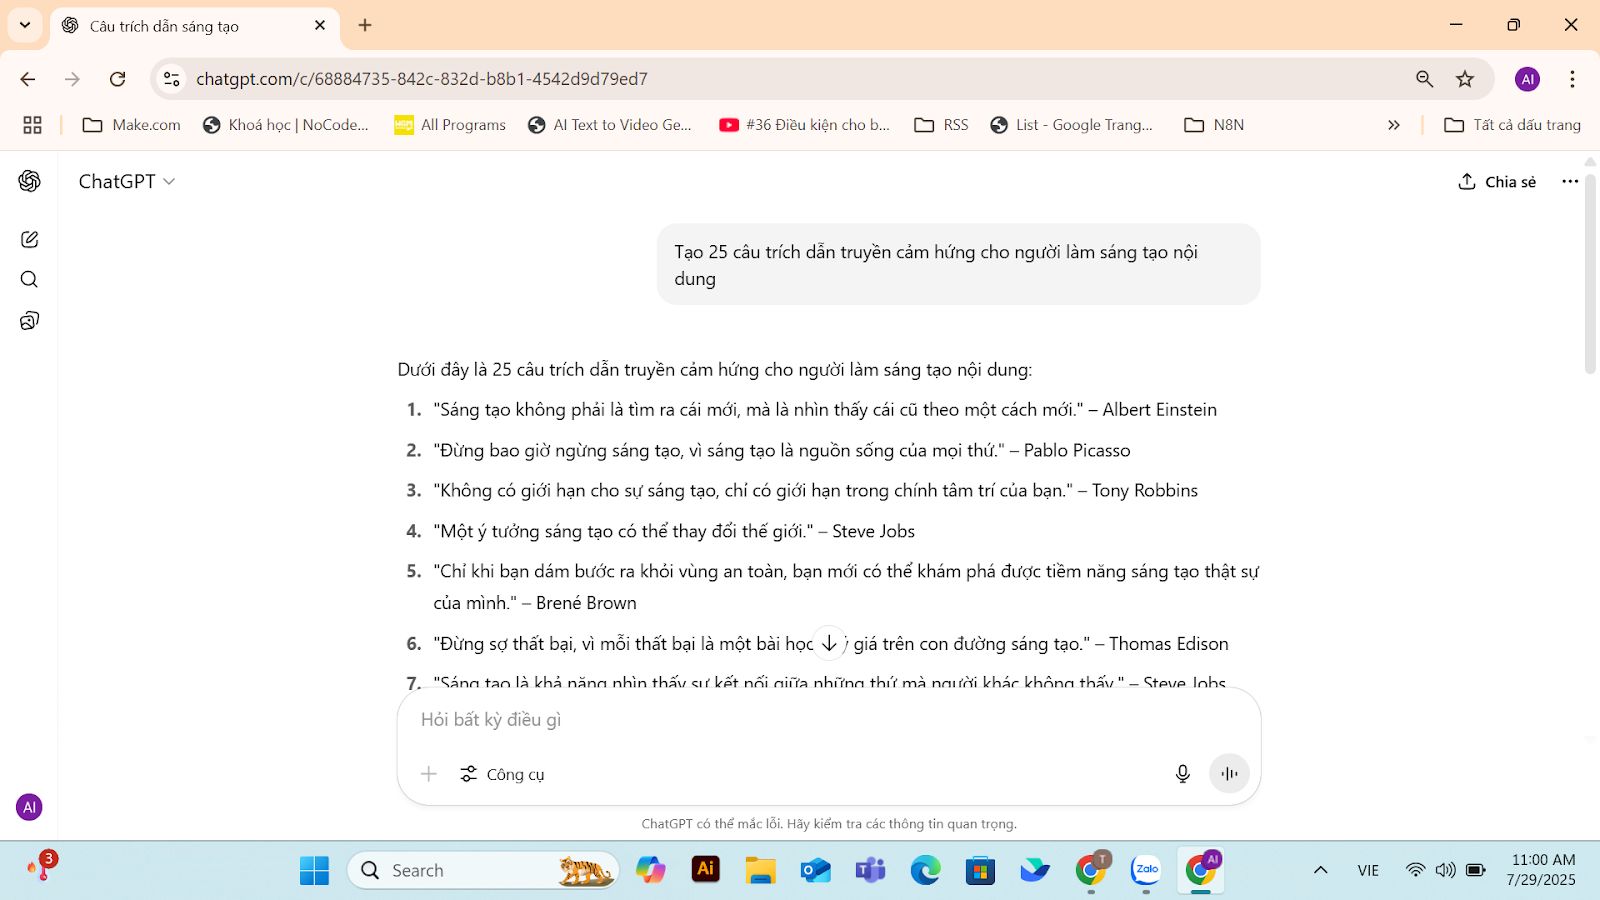Click the plus attach button in composer

(429, 774)
